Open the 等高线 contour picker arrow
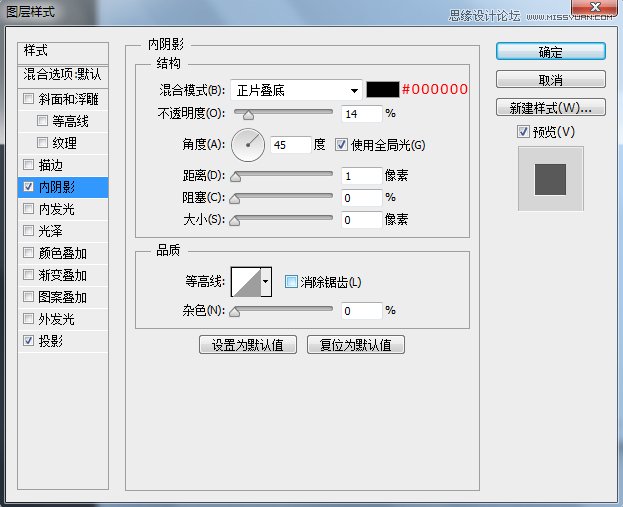The image size is (623, 507). click(x=266, y=282)
